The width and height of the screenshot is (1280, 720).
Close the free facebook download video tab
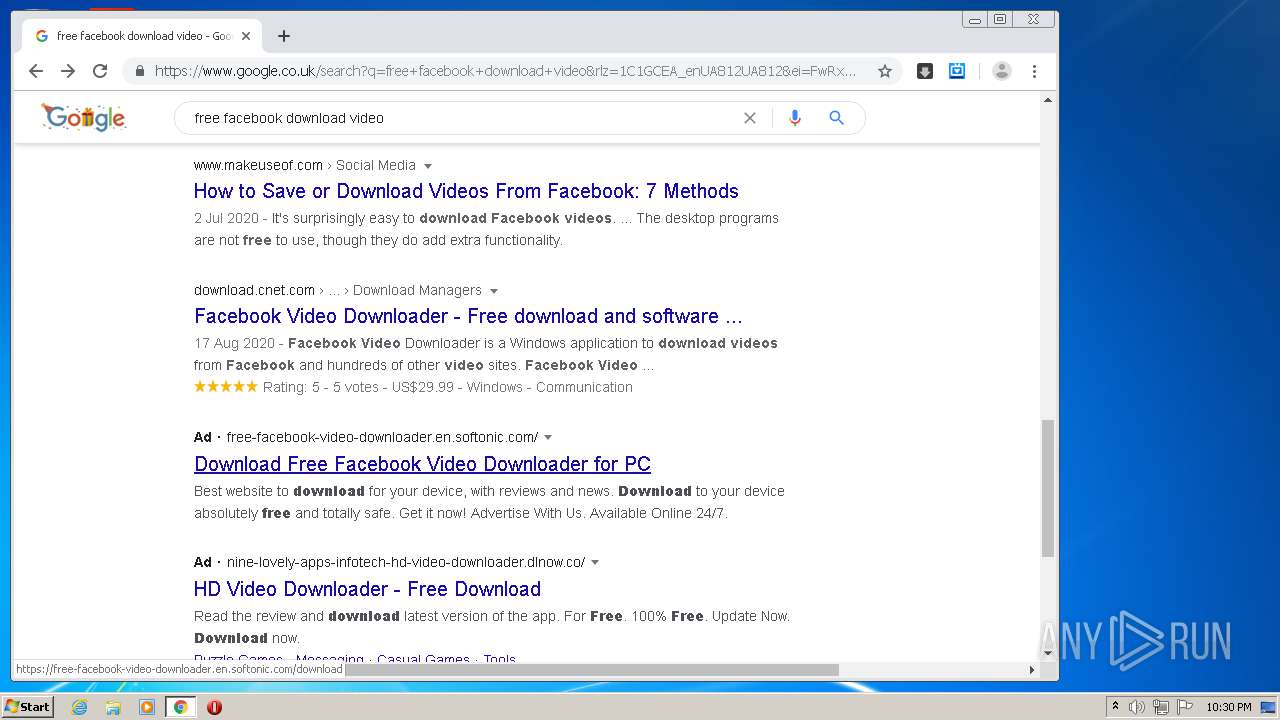(246, 36)
